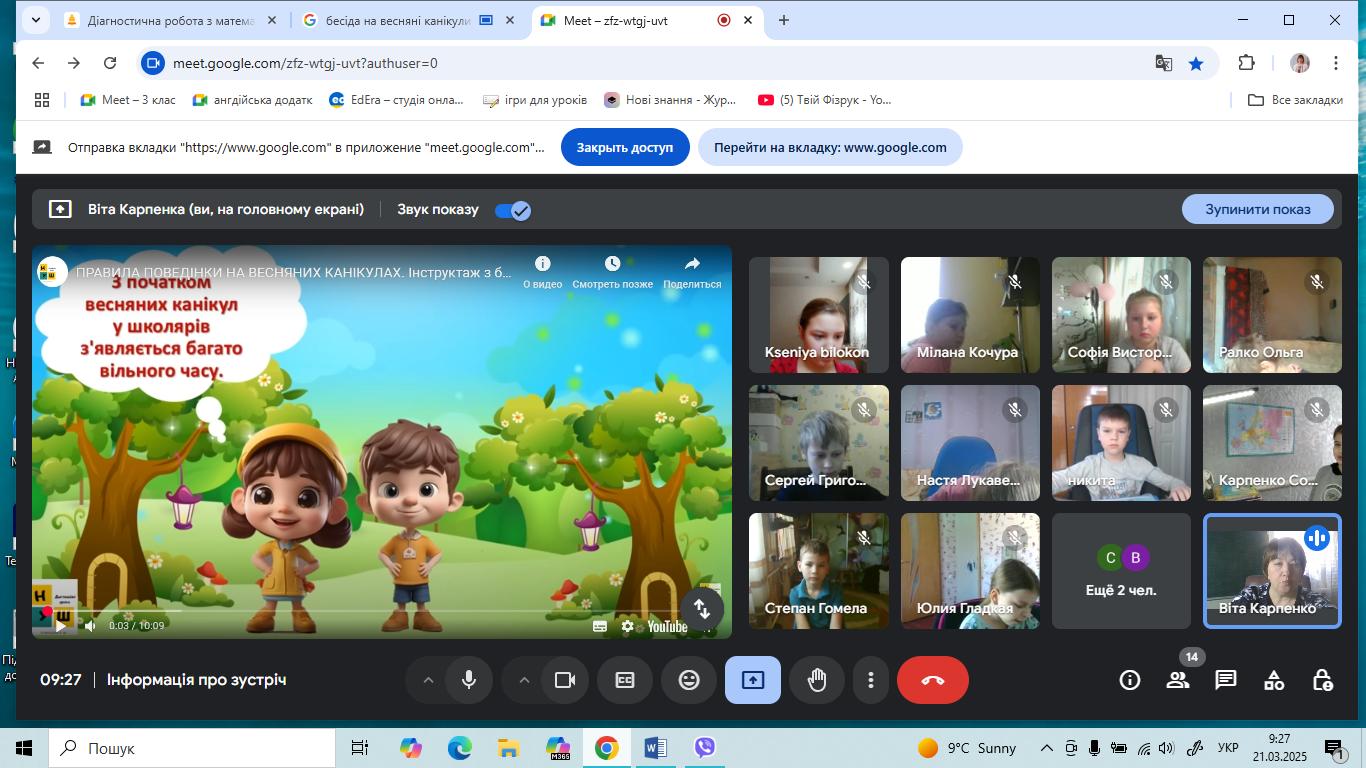The width and height of the screenshot is (1366, 768).
Task: Select Kseniya bilokon video tile
Action: (819, 315)
